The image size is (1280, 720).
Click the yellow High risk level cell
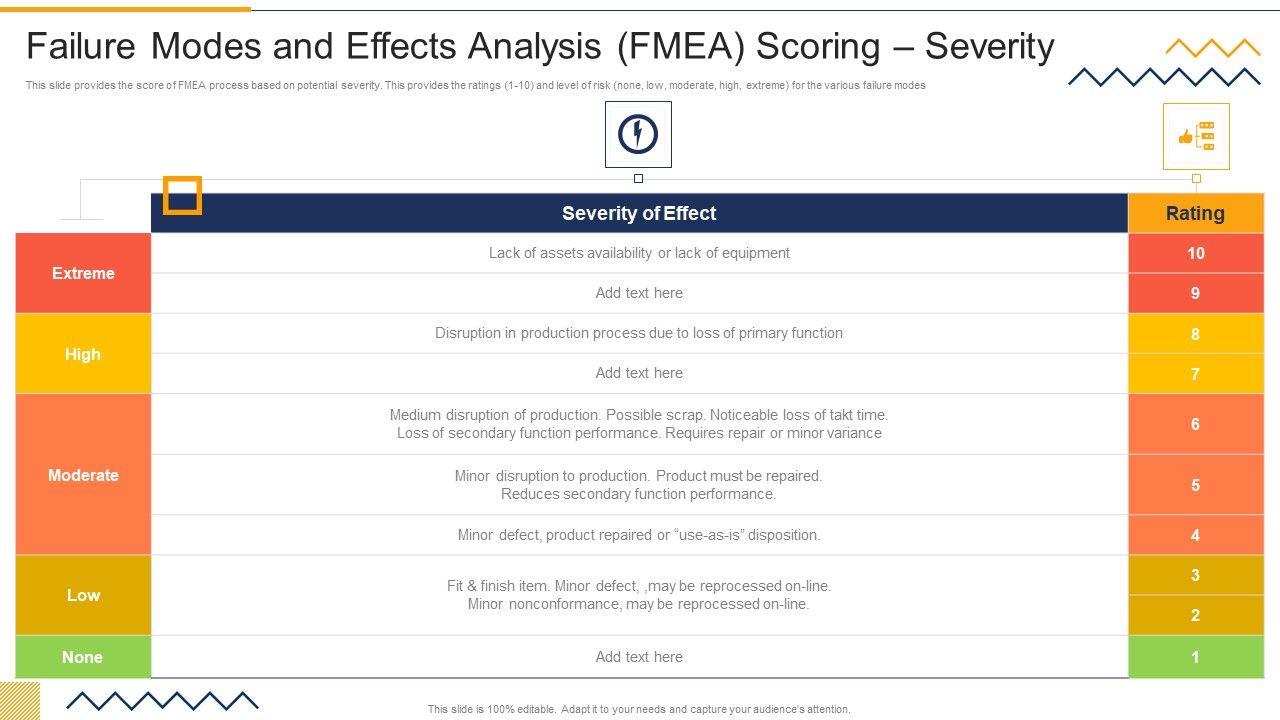(83, 354)
